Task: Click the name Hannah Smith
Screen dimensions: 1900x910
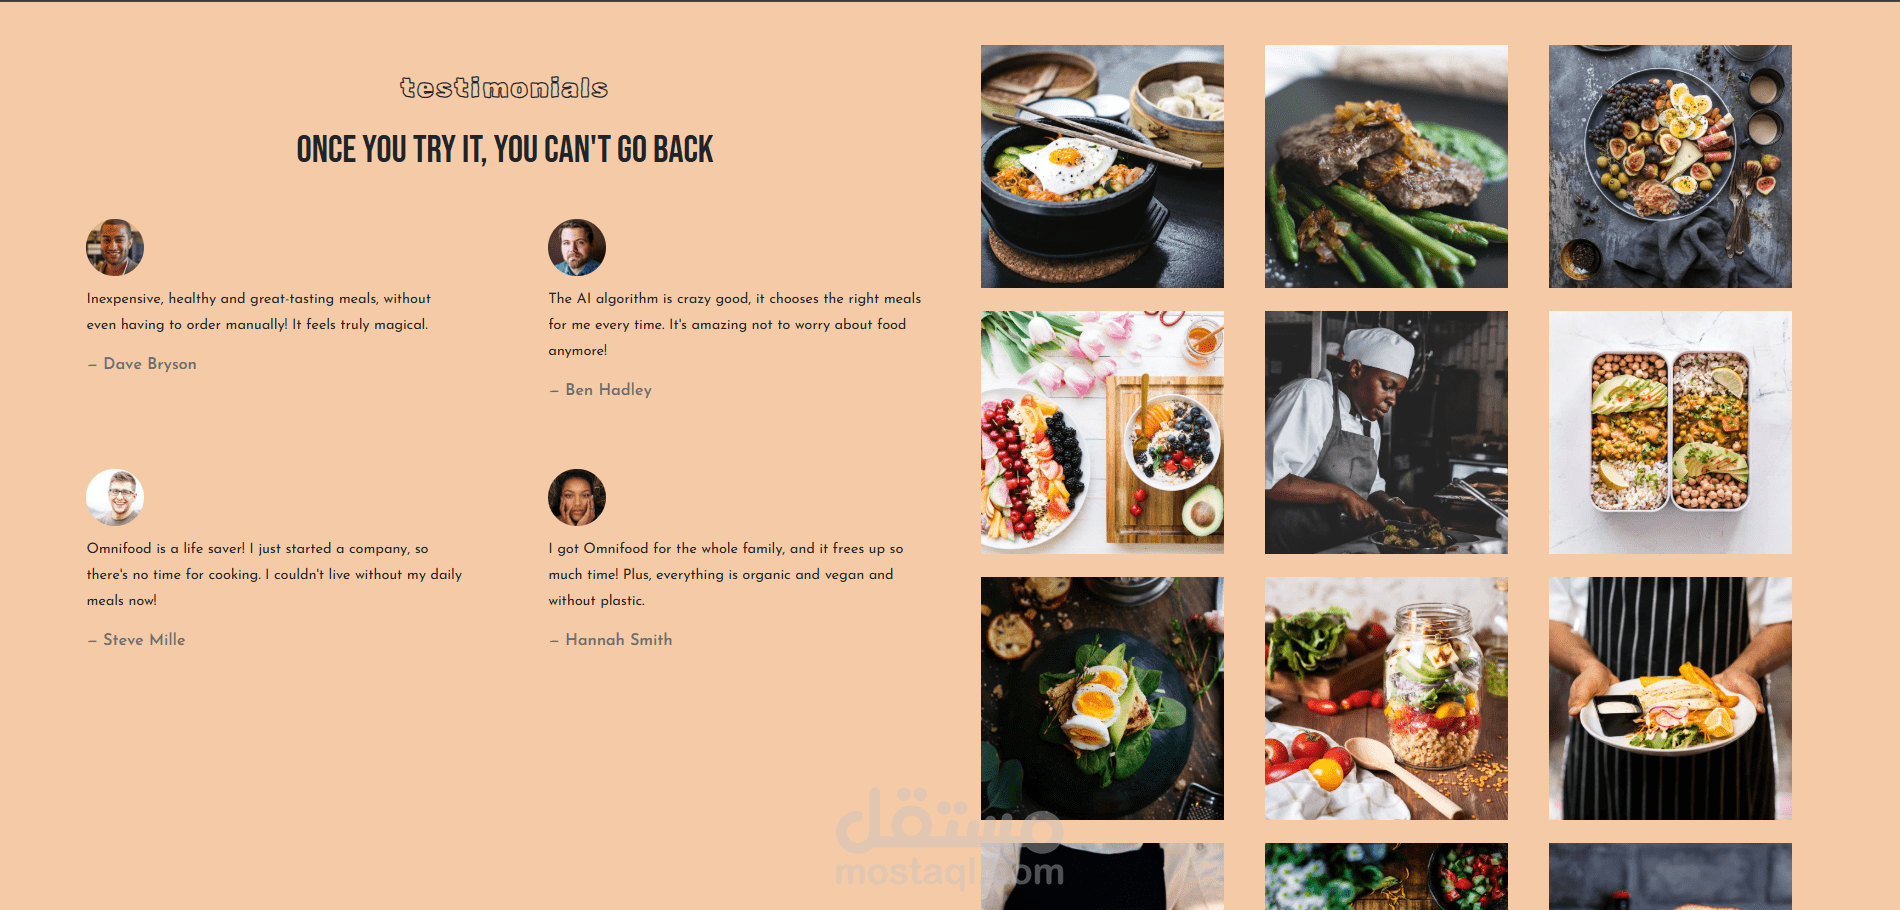Action: pos(619,640)
